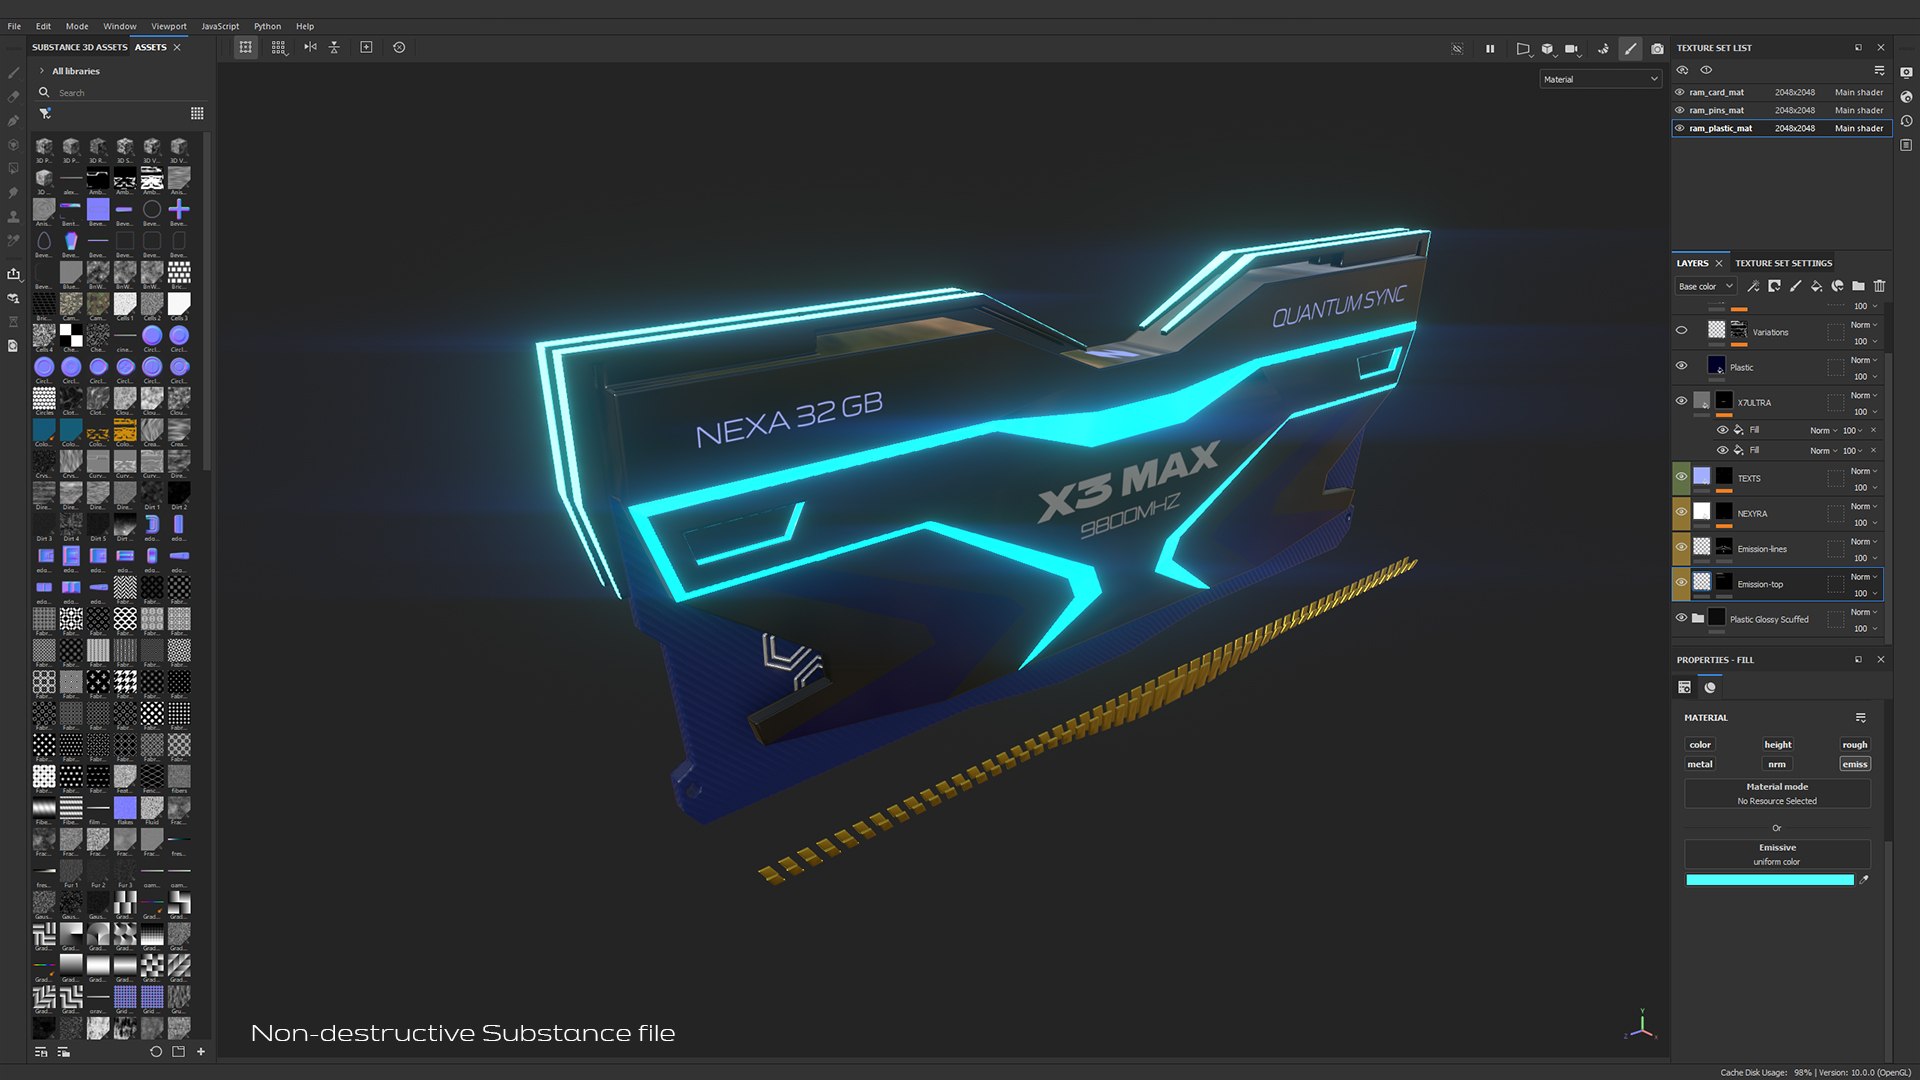This screenshot has height=1080, width=1920.
Task: Open the Viewport menu
Action: [169, 26]
